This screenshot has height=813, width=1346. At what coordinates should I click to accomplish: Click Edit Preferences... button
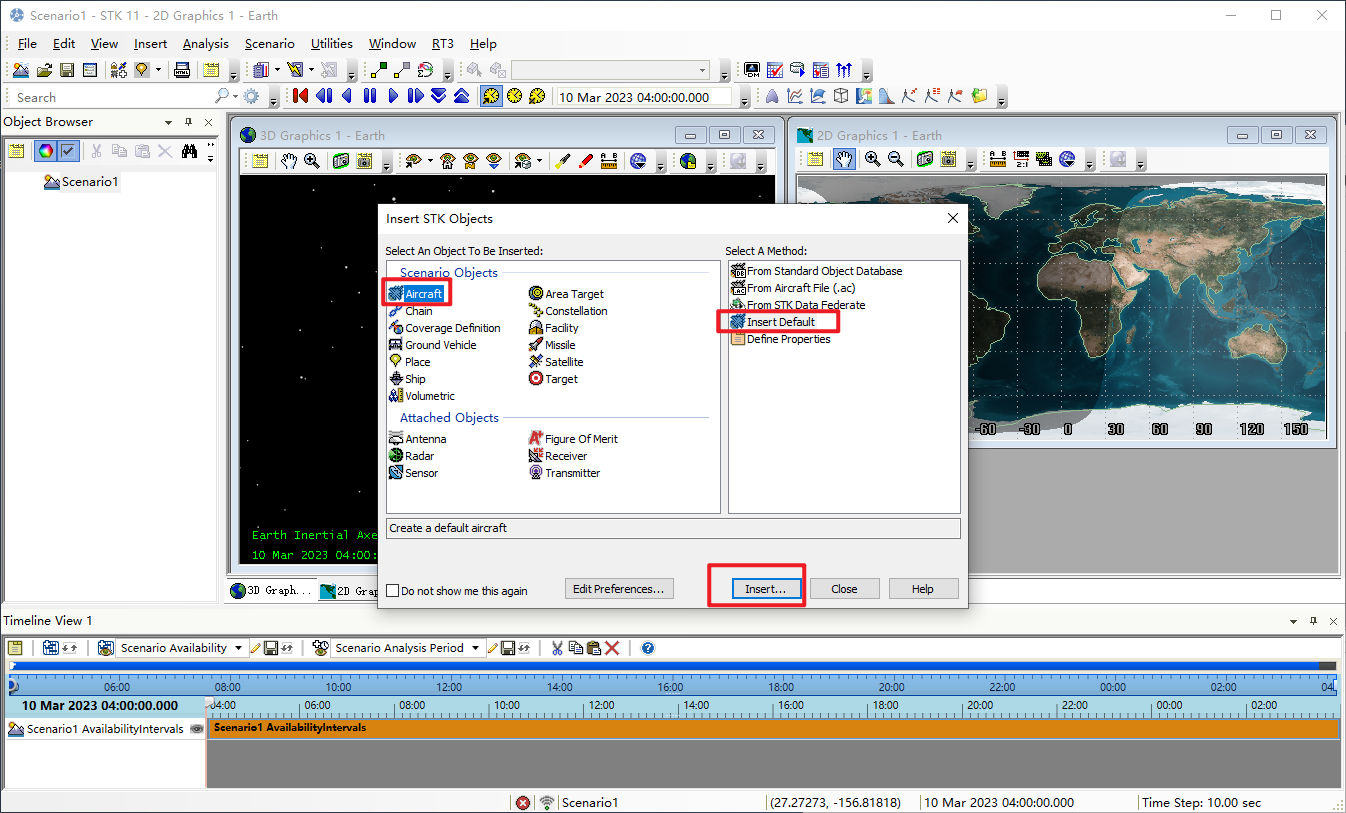coord(618,589)
